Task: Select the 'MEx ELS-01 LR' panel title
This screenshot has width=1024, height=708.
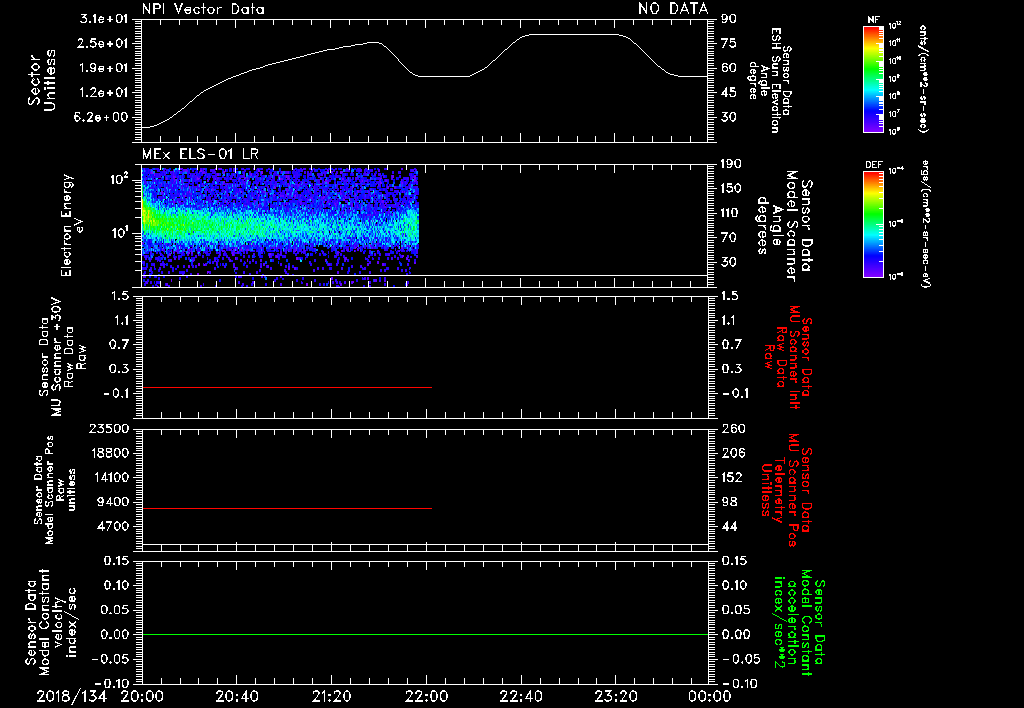Action: click(200, 154)
